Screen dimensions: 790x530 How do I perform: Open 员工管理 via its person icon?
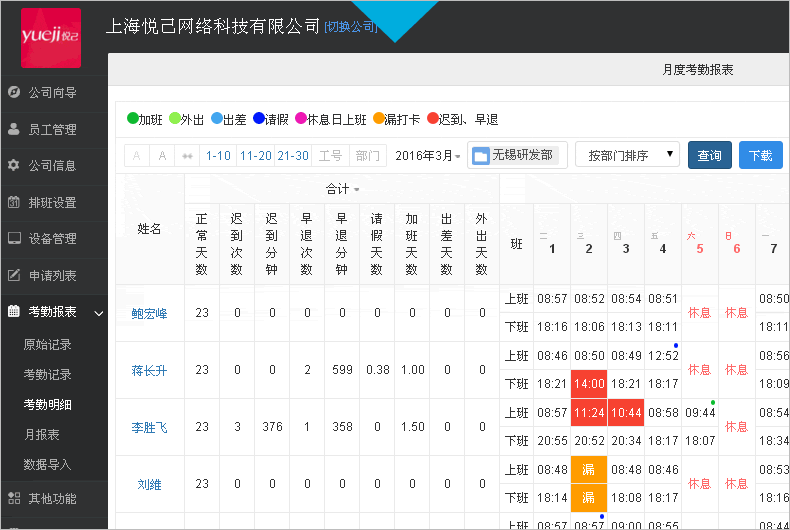click(14, 129)
